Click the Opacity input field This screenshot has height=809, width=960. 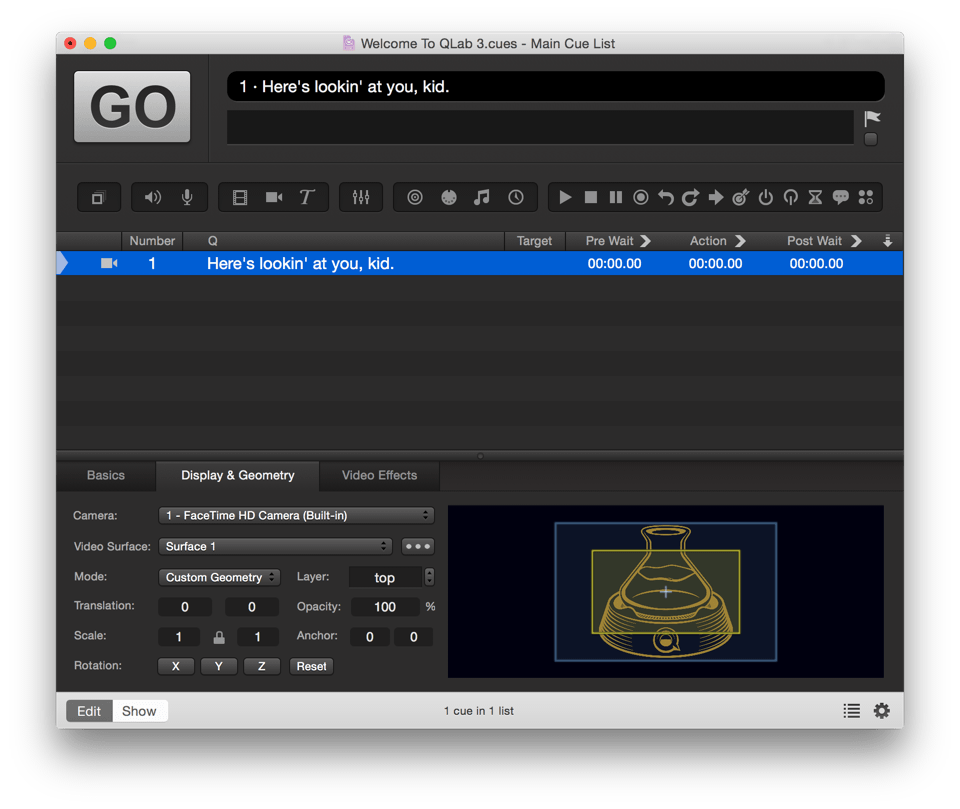(384, 607)
